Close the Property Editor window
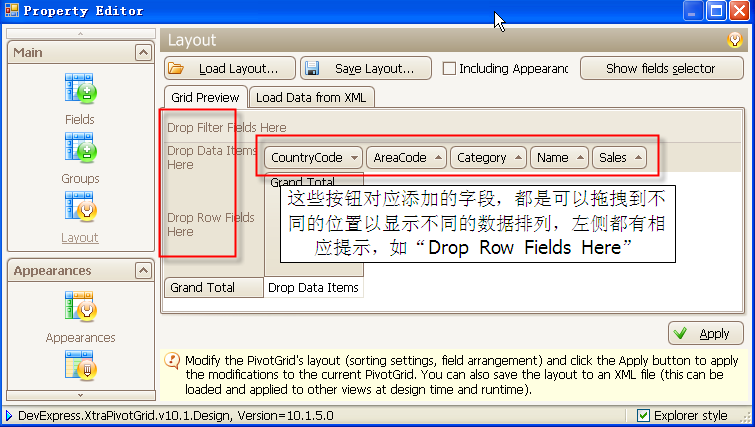 click(739, 11)
